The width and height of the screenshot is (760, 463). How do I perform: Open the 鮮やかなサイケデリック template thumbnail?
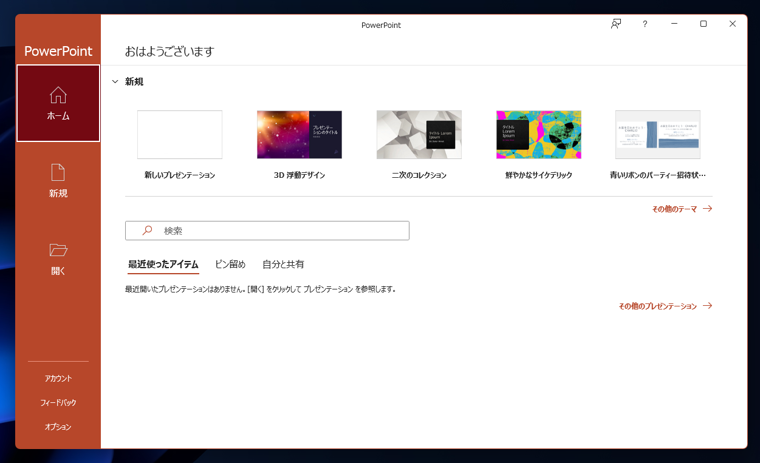pos(538,134)
